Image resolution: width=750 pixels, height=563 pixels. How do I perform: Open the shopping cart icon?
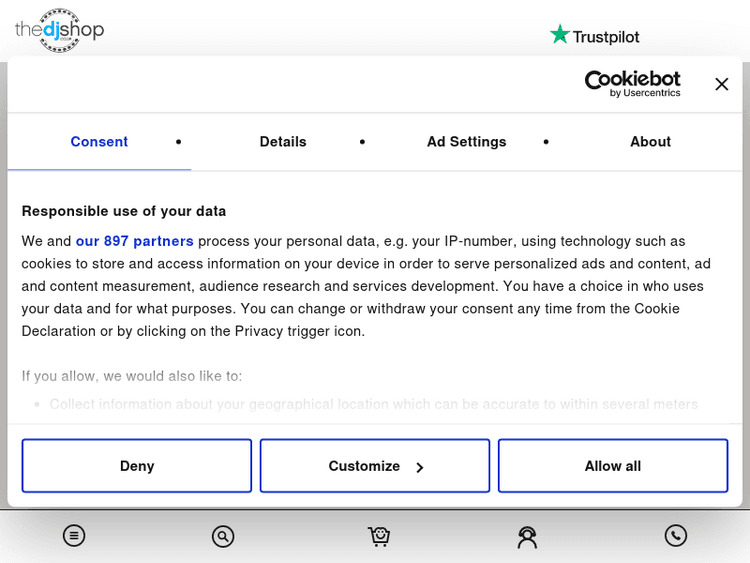pyautogui.click(x=379, y=536)
